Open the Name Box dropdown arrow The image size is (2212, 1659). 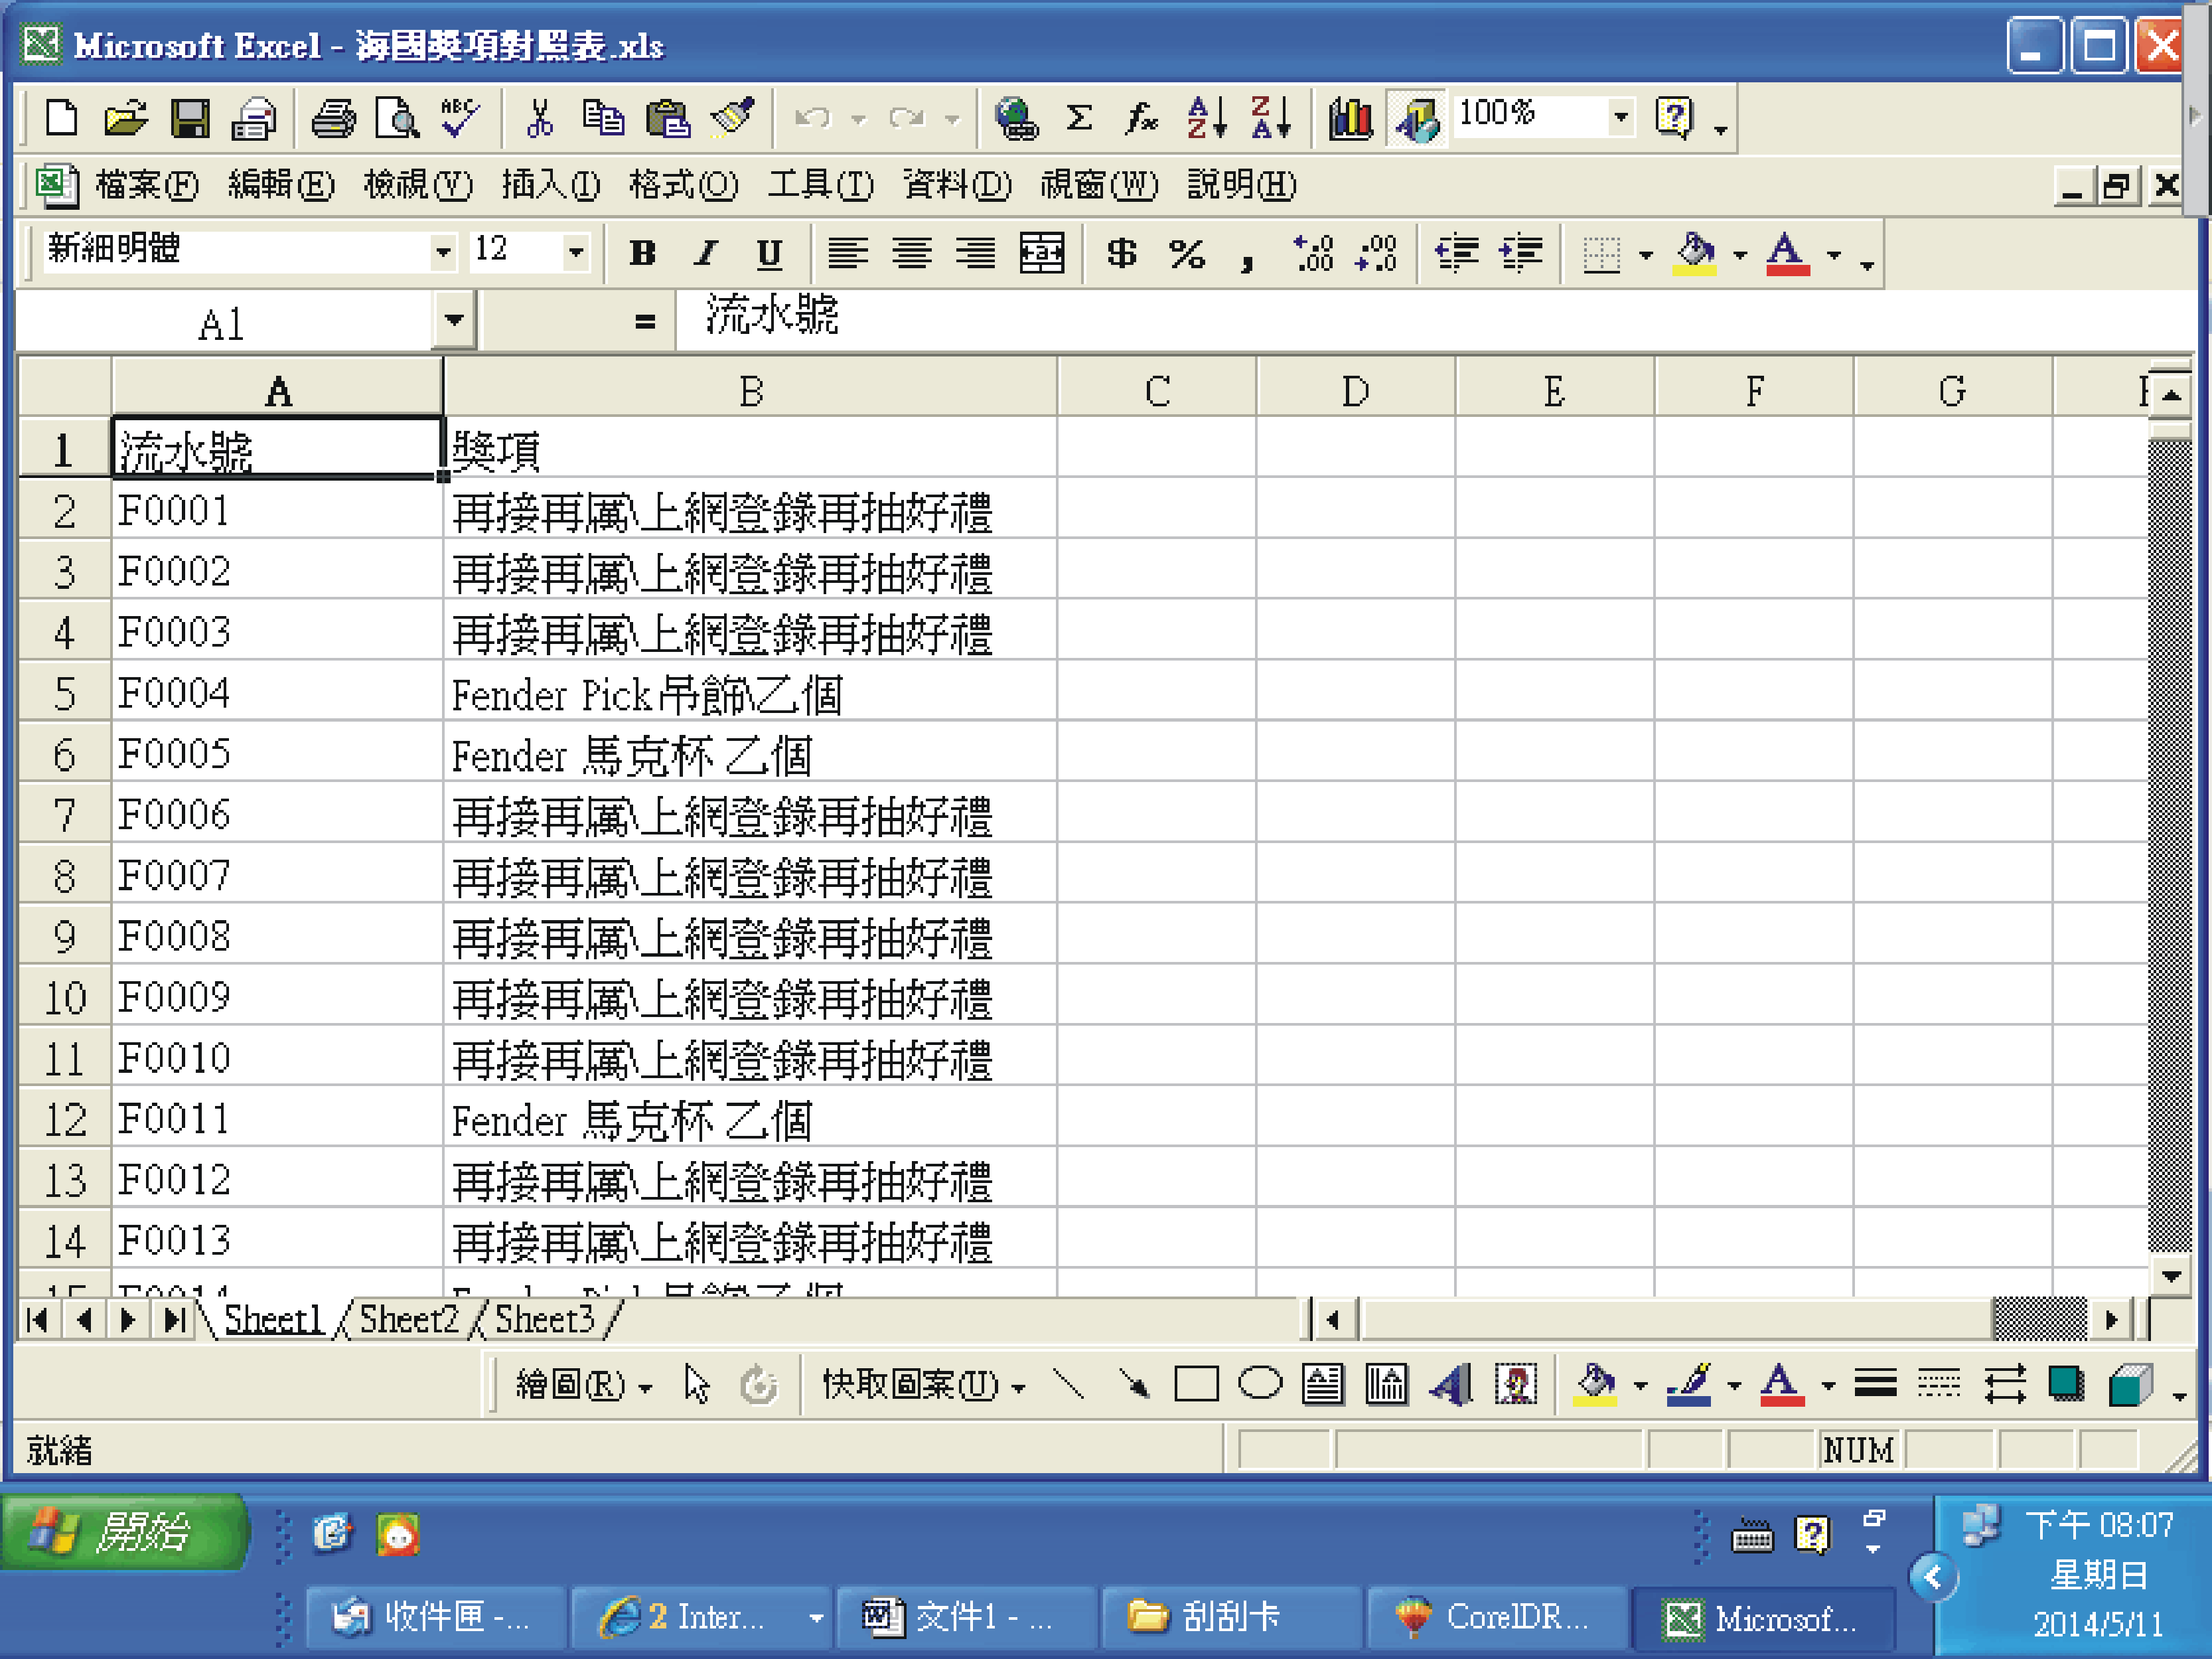[454, 321]
